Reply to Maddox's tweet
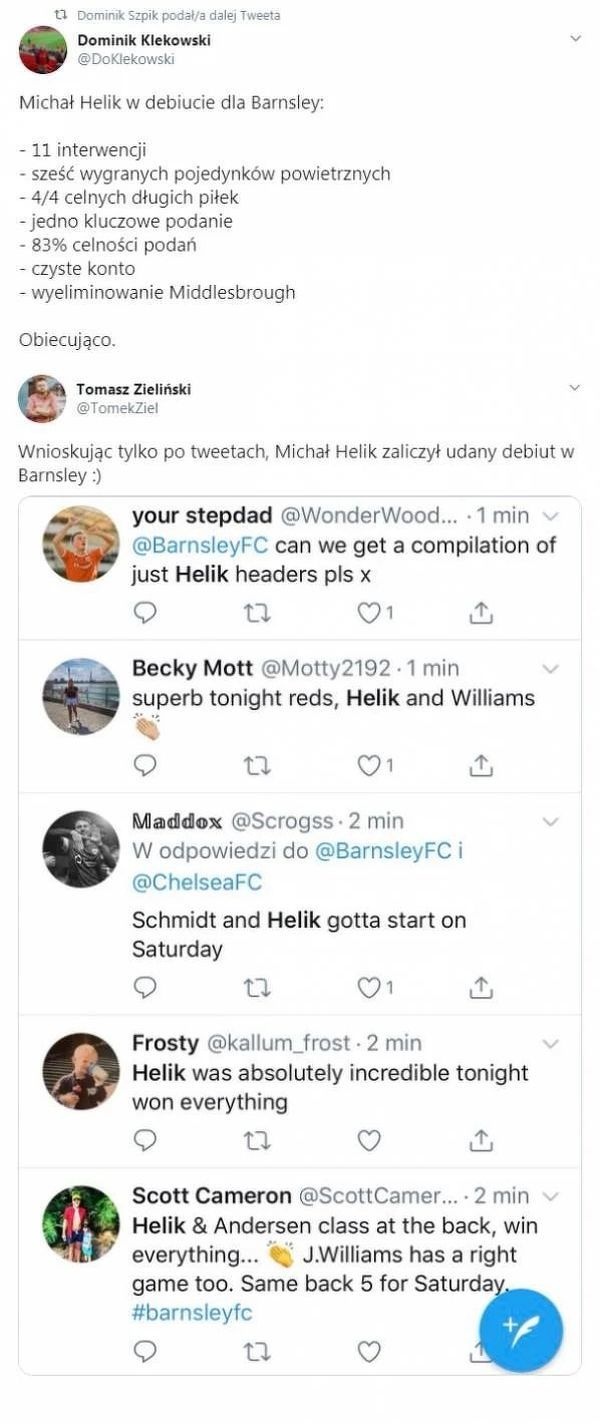This screenshot has height=1424, width=600. click(x=145, y=987)
